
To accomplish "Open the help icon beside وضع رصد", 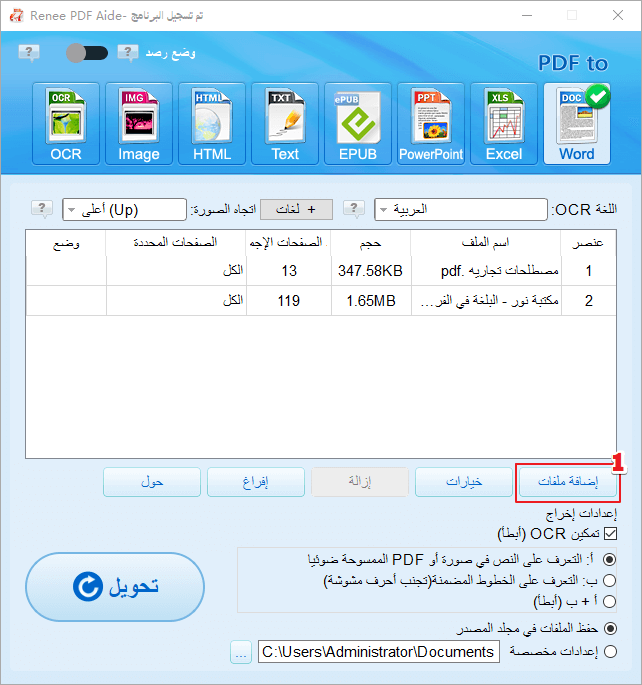I will point(128,53).
